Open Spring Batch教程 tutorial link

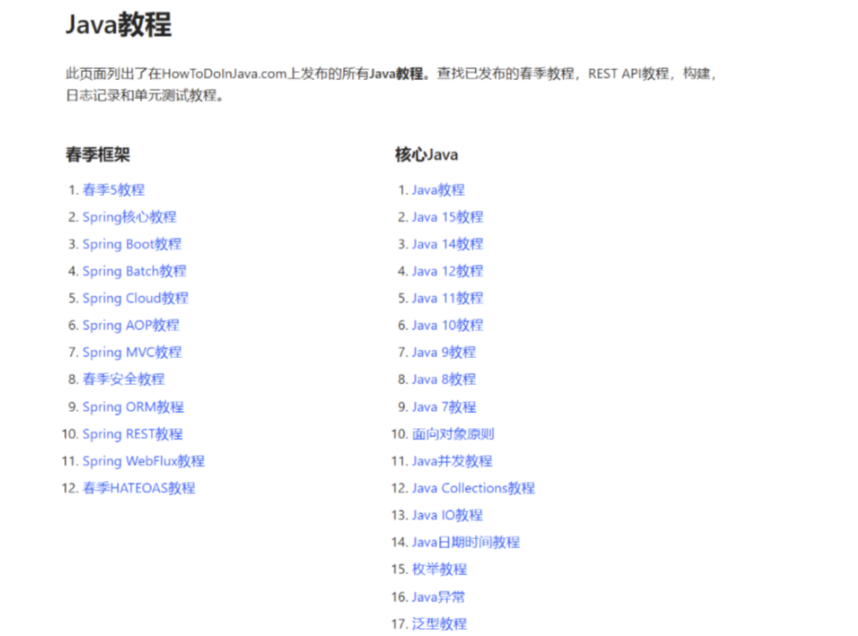(x=134, y=271)
